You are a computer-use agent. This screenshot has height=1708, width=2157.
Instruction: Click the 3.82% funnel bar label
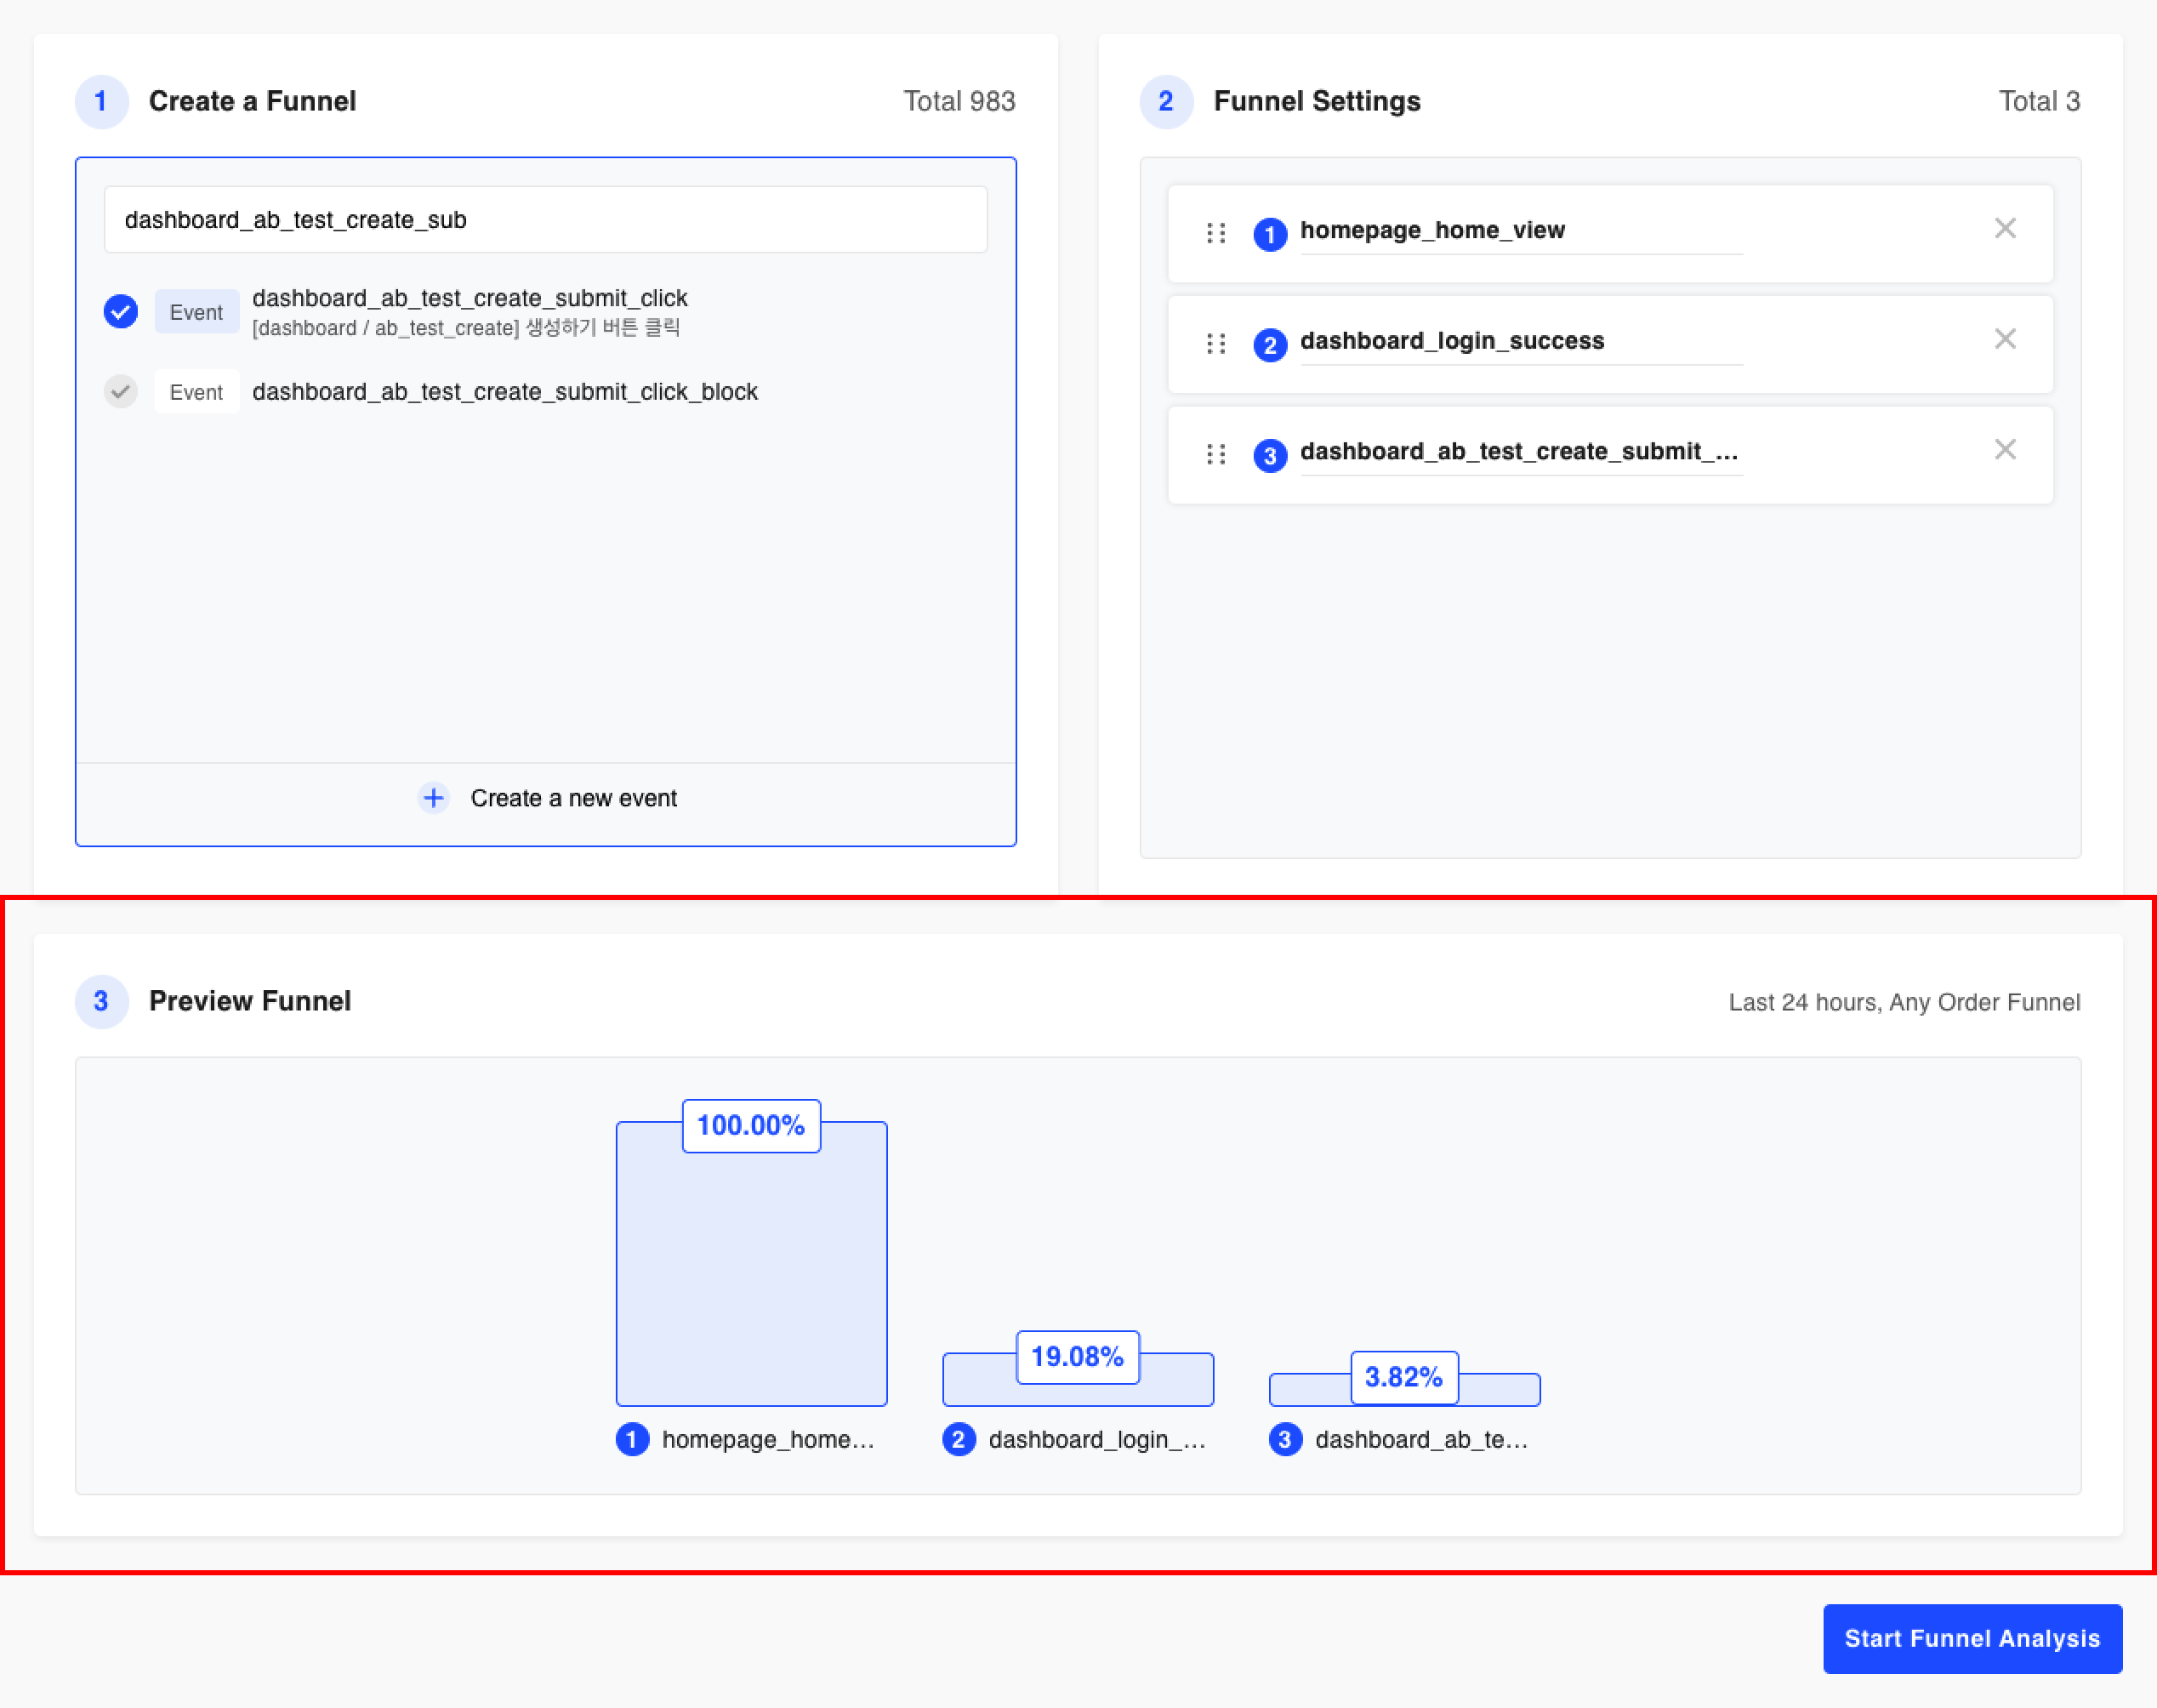click(x=1403, y=1377)
